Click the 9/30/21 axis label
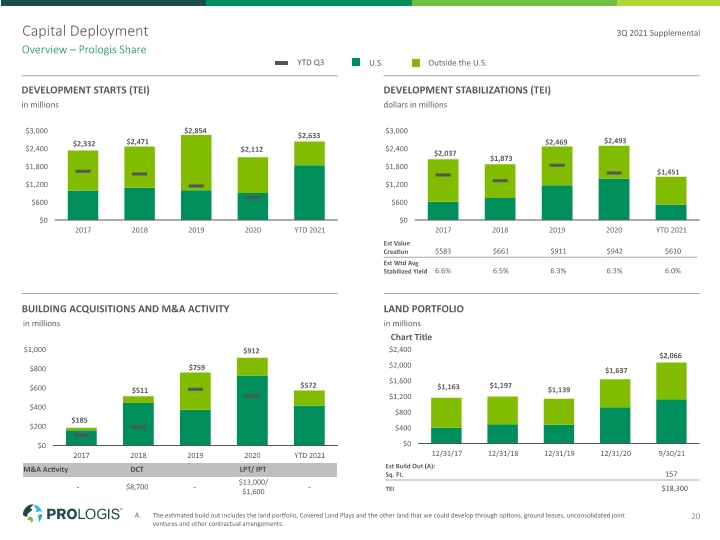Viewport: 720px width, 540px height. coord(671,453)
